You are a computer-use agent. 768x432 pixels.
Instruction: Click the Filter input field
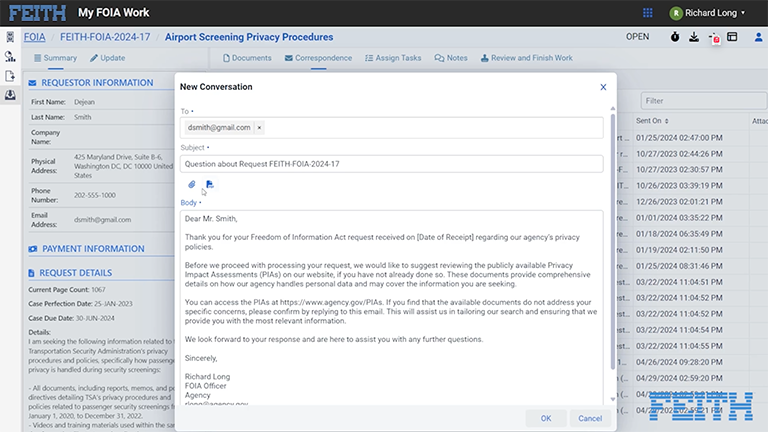click(703, 101)
